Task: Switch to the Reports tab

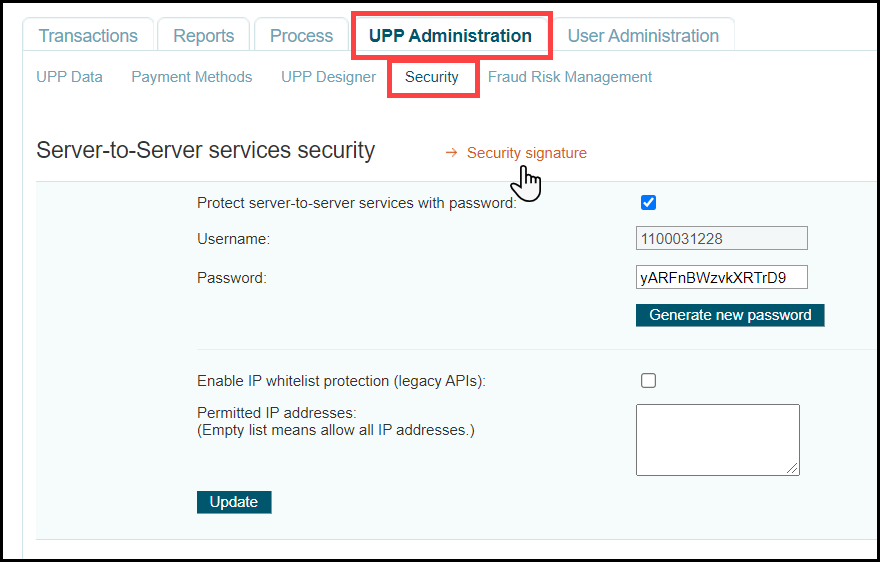Action: (x=204, y=36)
